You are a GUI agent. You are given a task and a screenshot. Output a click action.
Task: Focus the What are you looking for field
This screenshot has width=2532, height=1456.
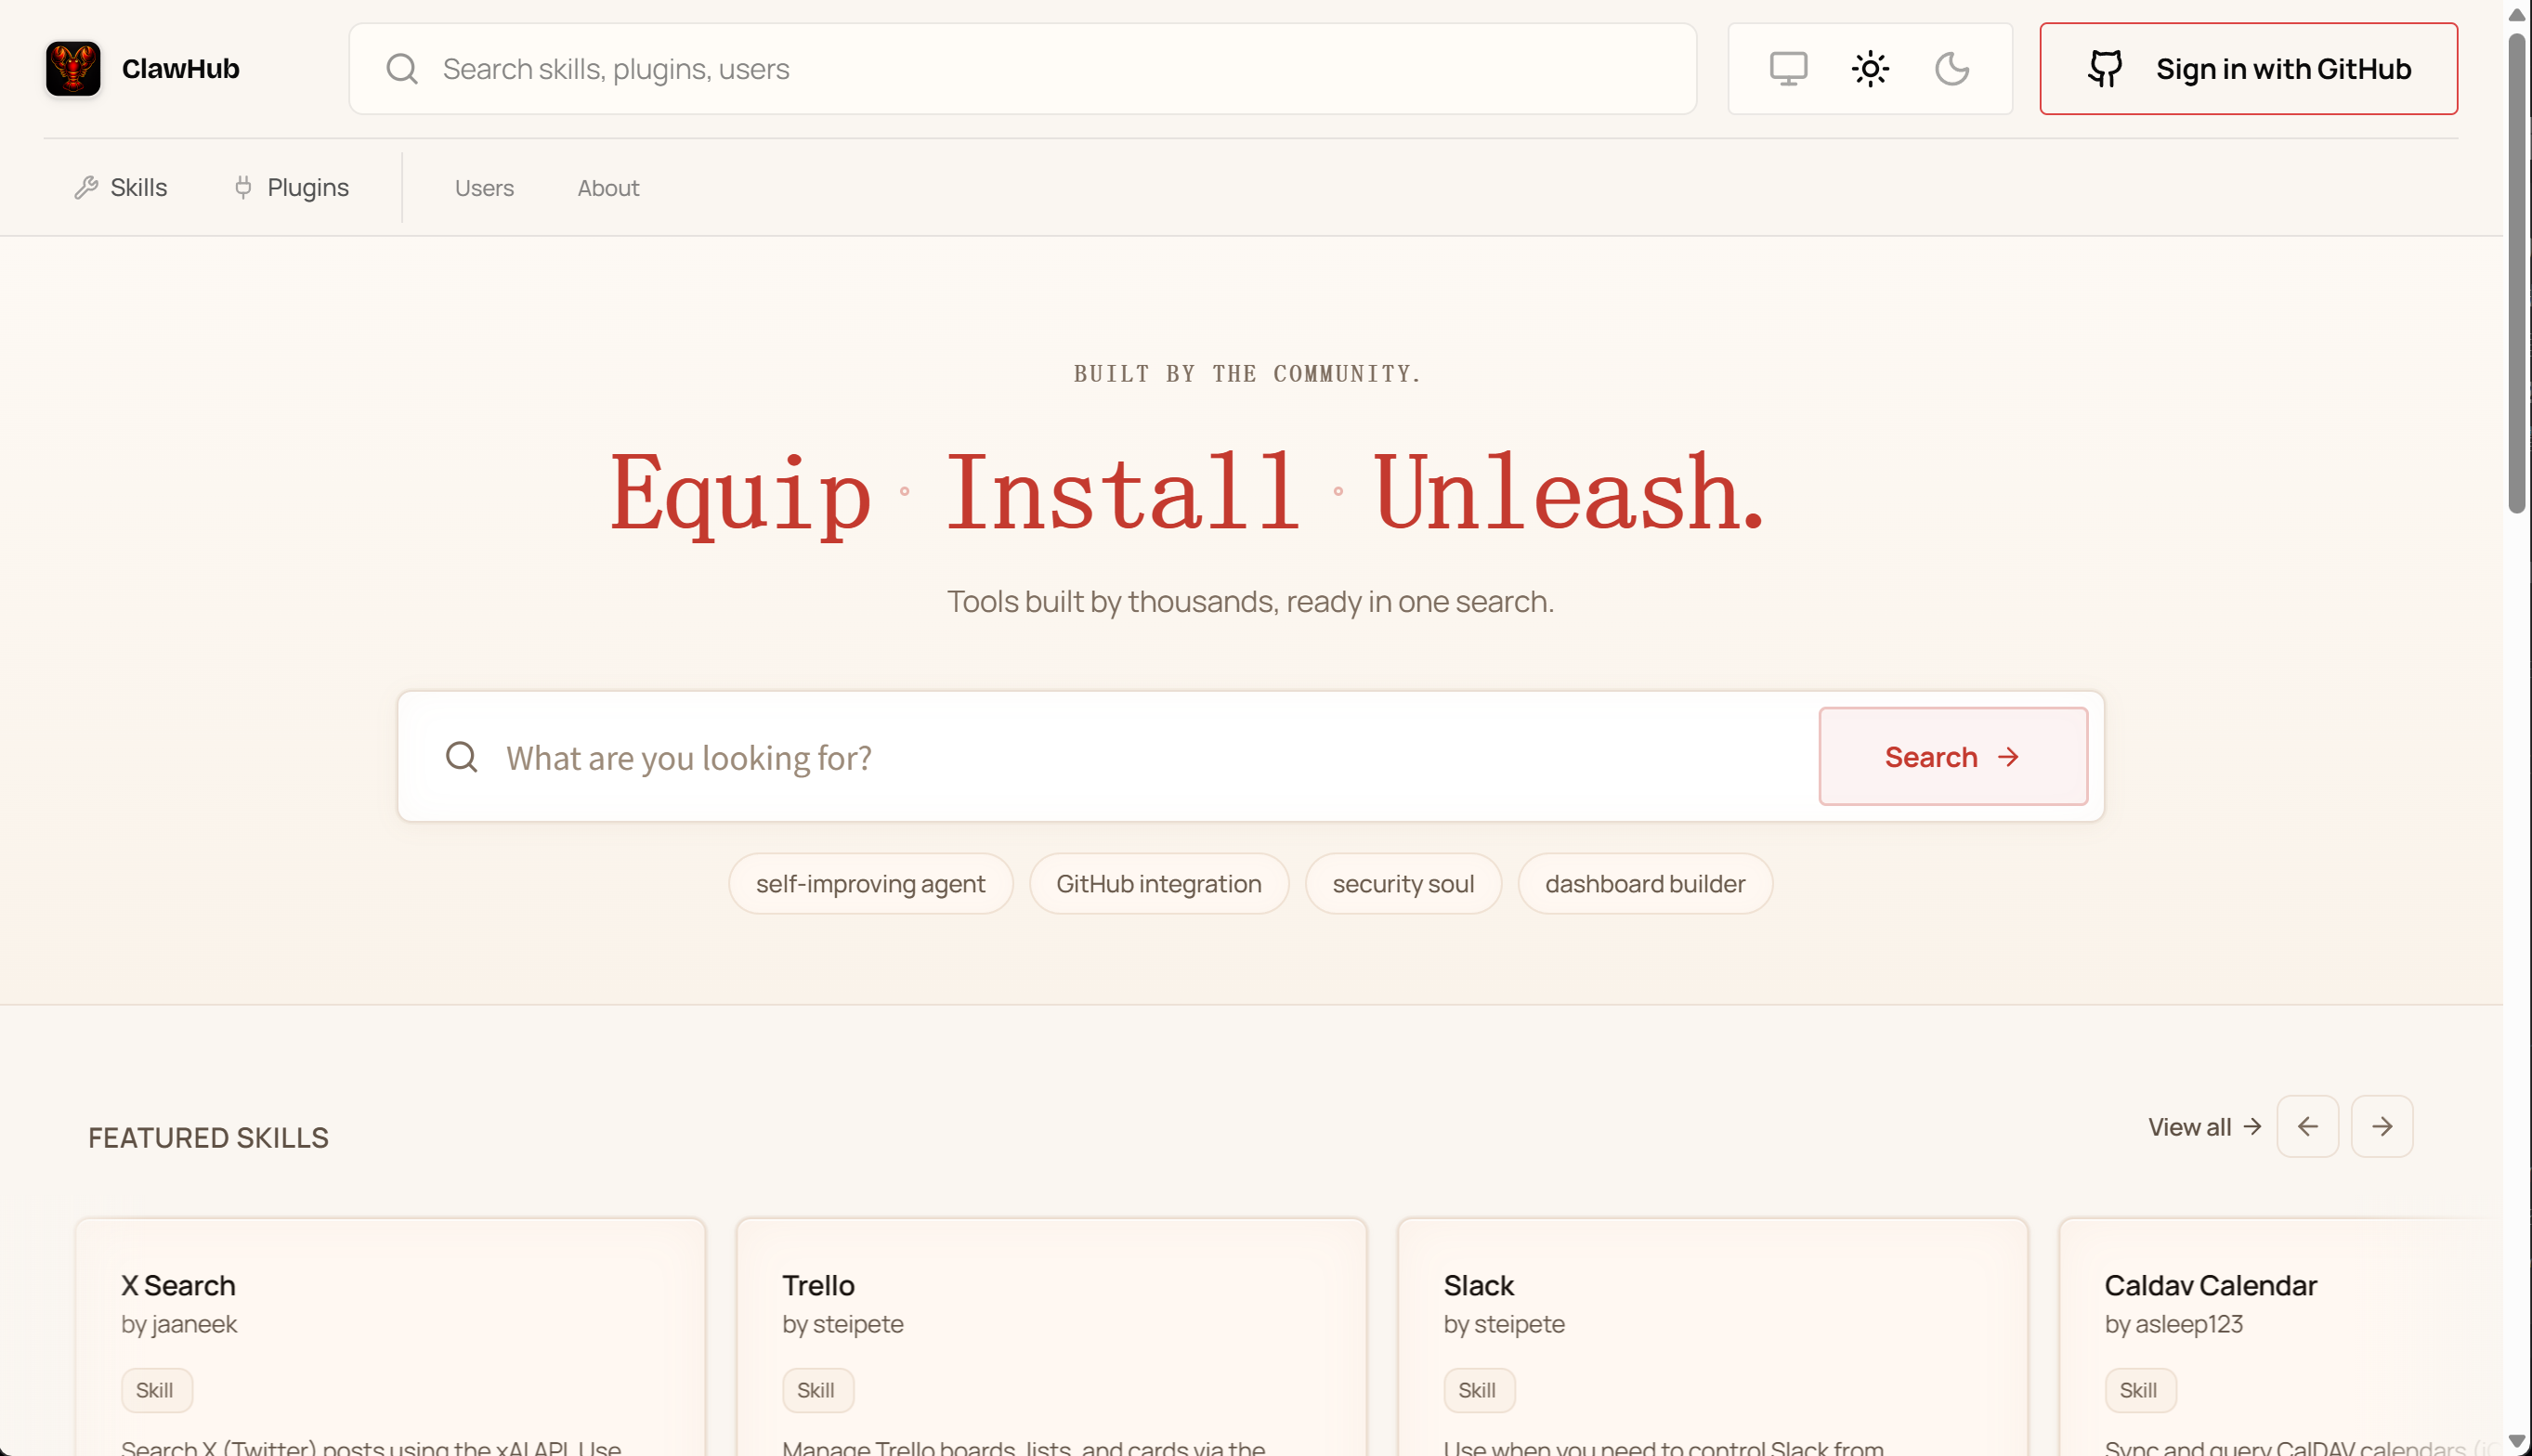click(x=1110, y=757)
